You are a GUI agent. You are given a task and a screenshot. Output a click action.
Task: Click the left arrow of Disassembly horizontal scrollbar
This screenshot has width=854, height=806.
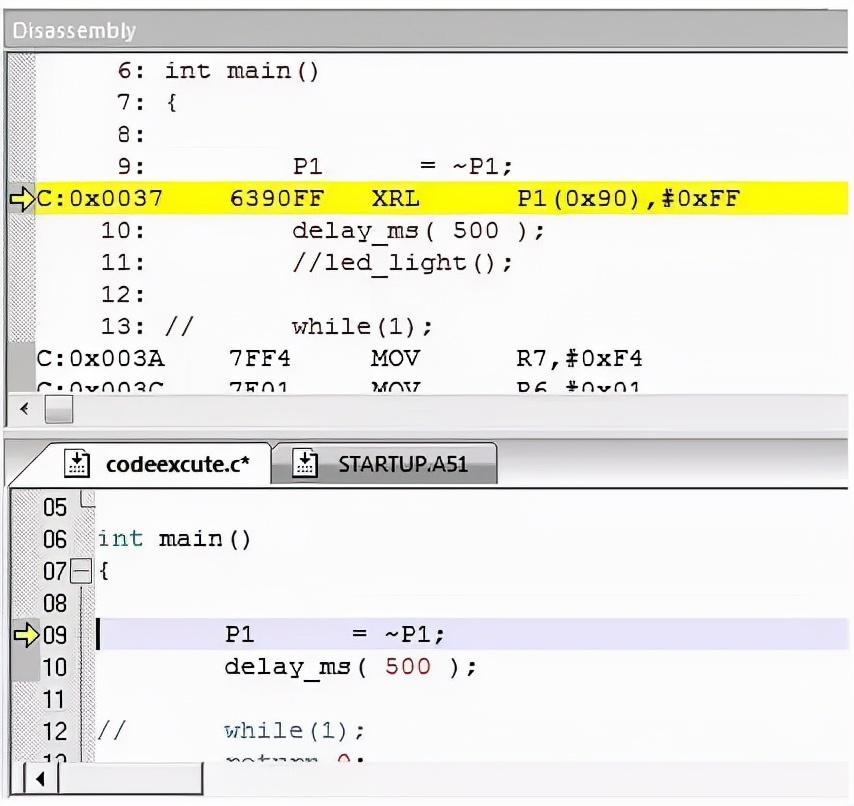point(24,409)
